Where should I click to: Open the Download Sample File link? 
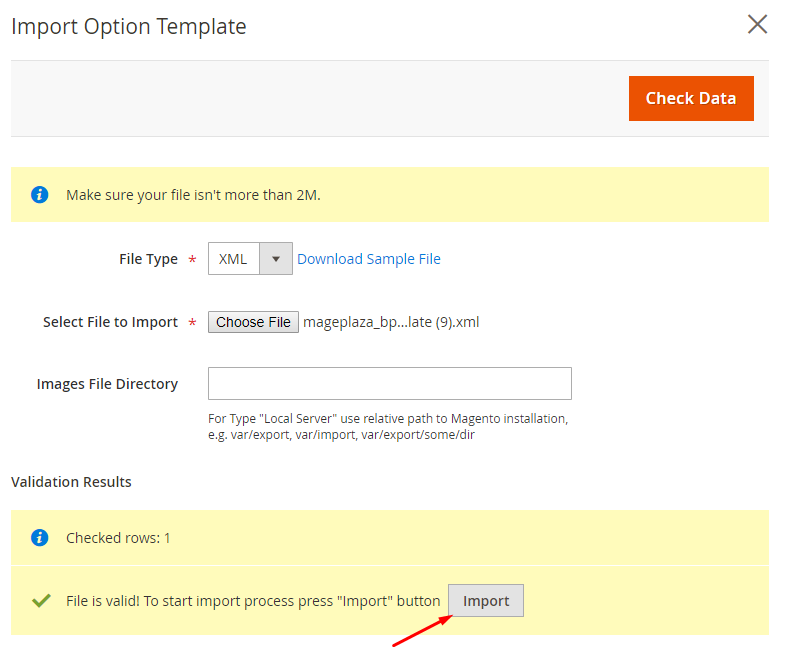tap(369, 259)
